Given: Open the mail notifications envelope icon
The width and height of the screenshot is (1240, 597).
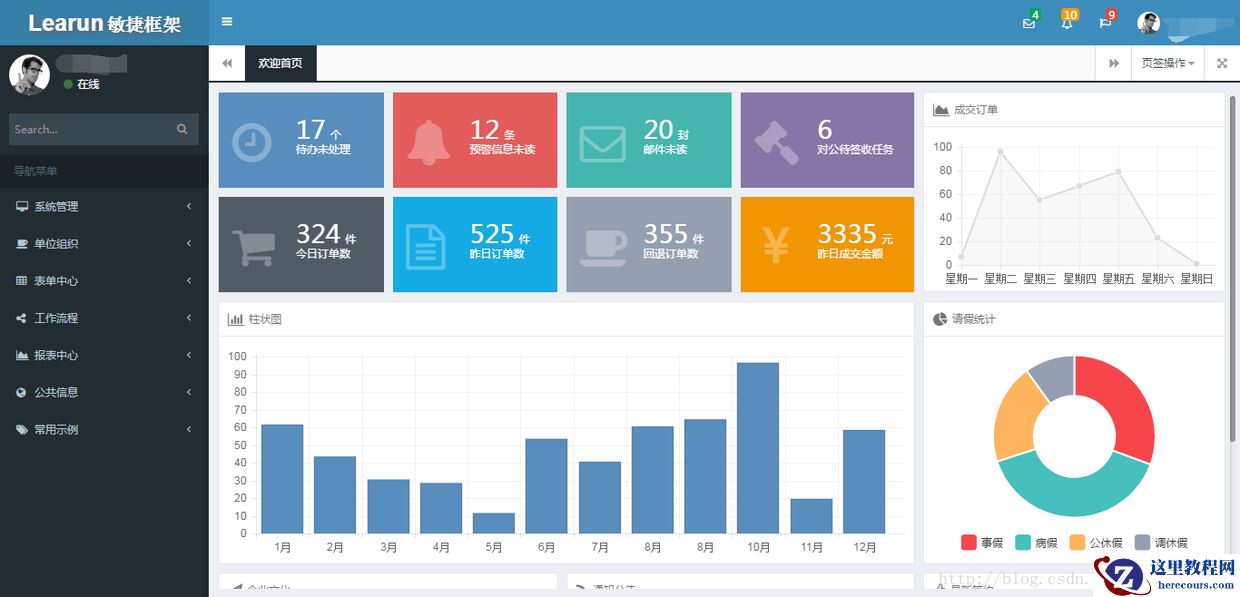Looking at the screenshot, I should click(x=1029, y=23).
